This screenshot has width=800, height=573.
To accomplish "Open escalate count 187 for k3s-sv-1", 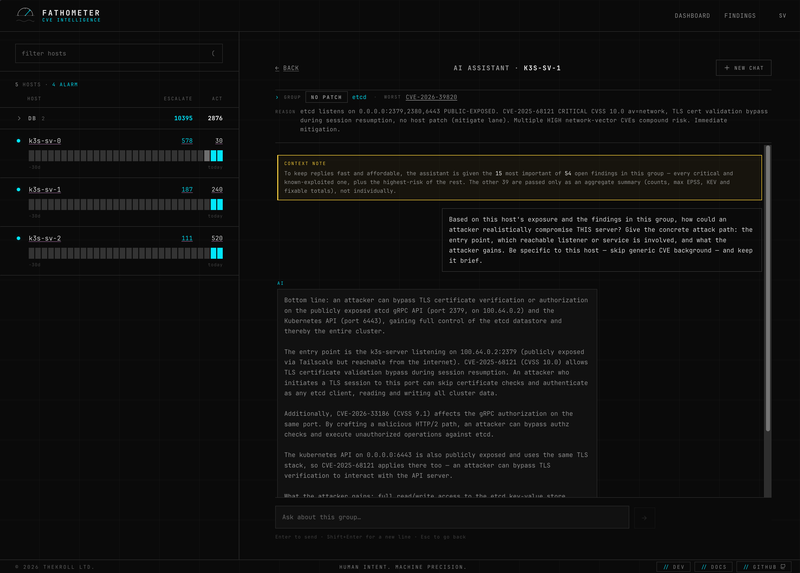I will (187, 190).
